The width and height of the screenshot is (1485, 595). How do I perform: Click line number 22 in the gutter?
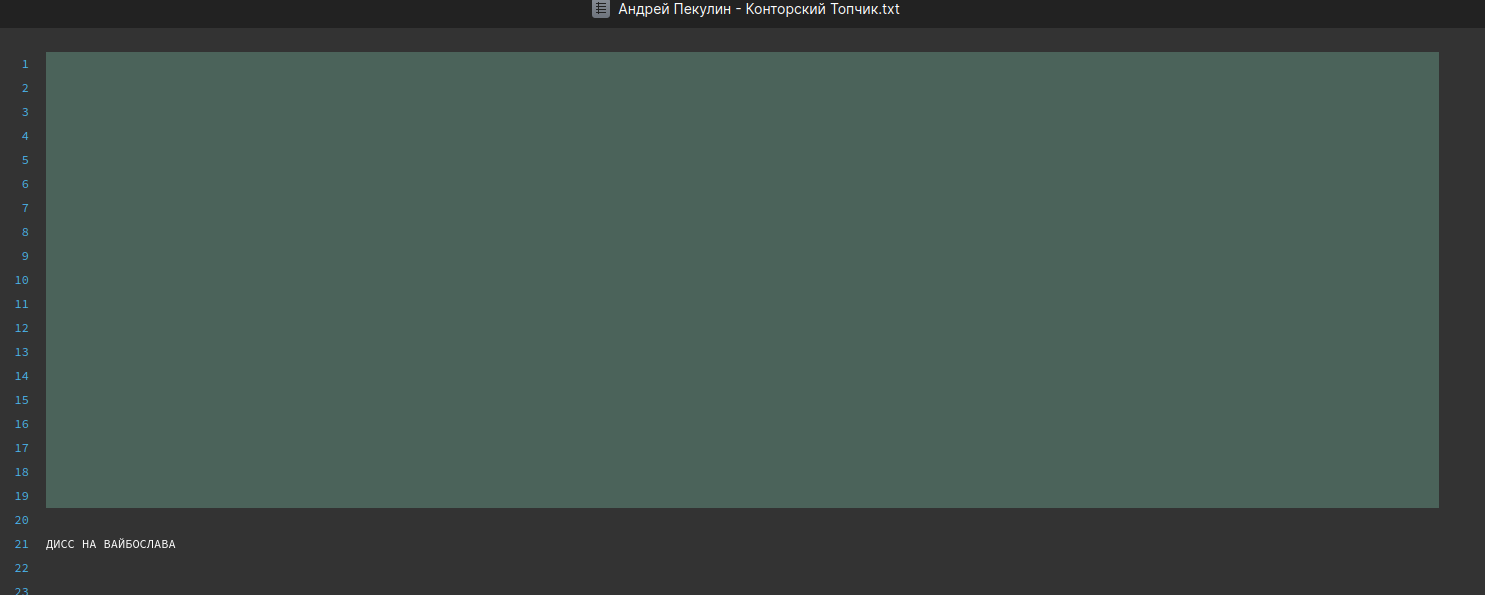coord(22,568)
